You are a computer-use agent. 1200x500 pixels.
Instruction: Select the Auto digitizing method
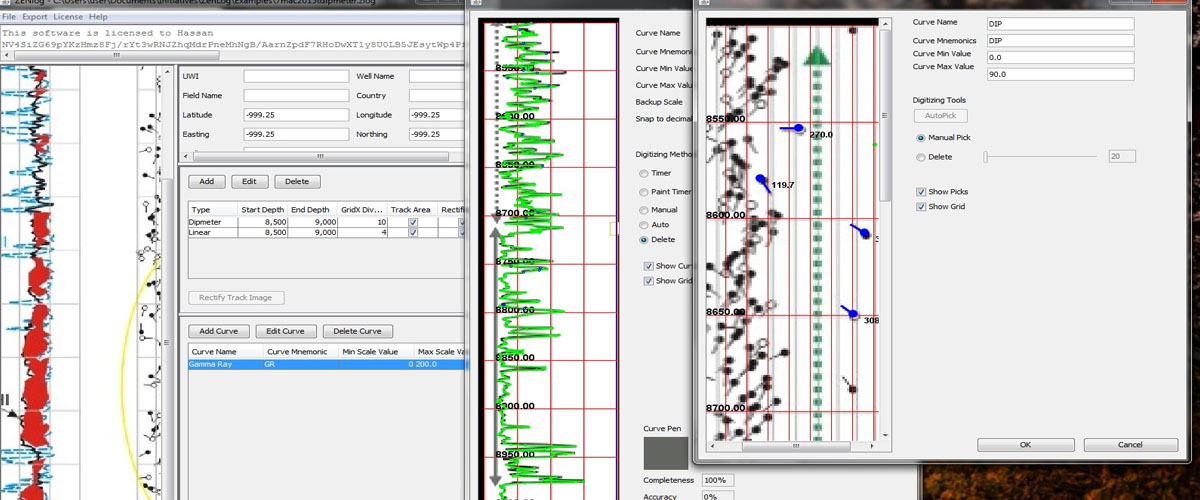[643, 225]
